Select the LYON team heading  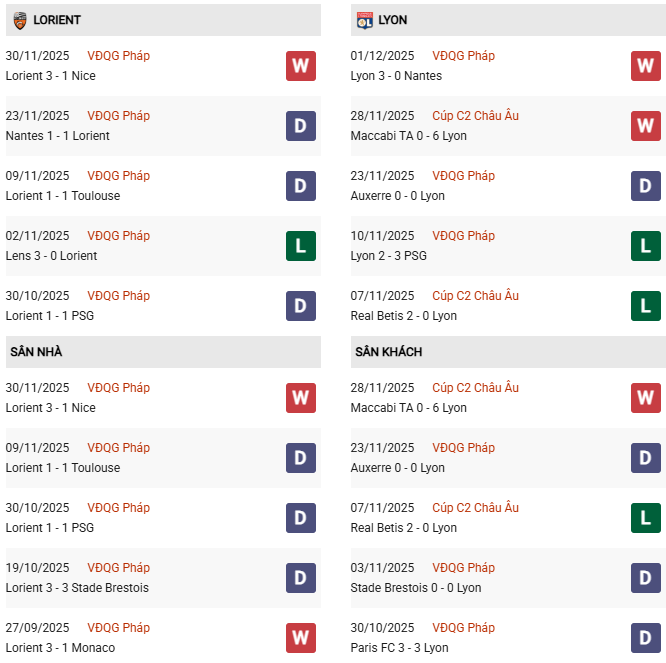394,20
